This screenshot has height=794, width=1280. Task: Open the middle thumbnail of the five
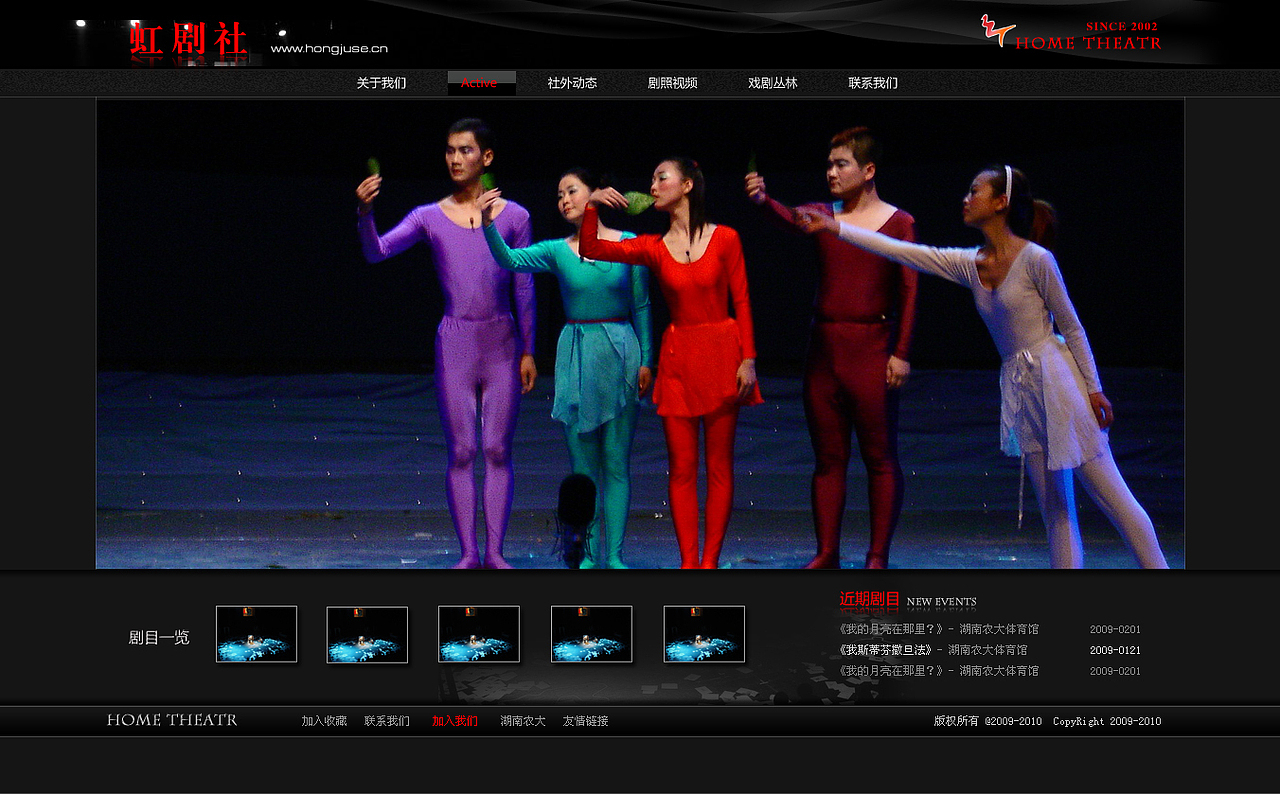479,634
